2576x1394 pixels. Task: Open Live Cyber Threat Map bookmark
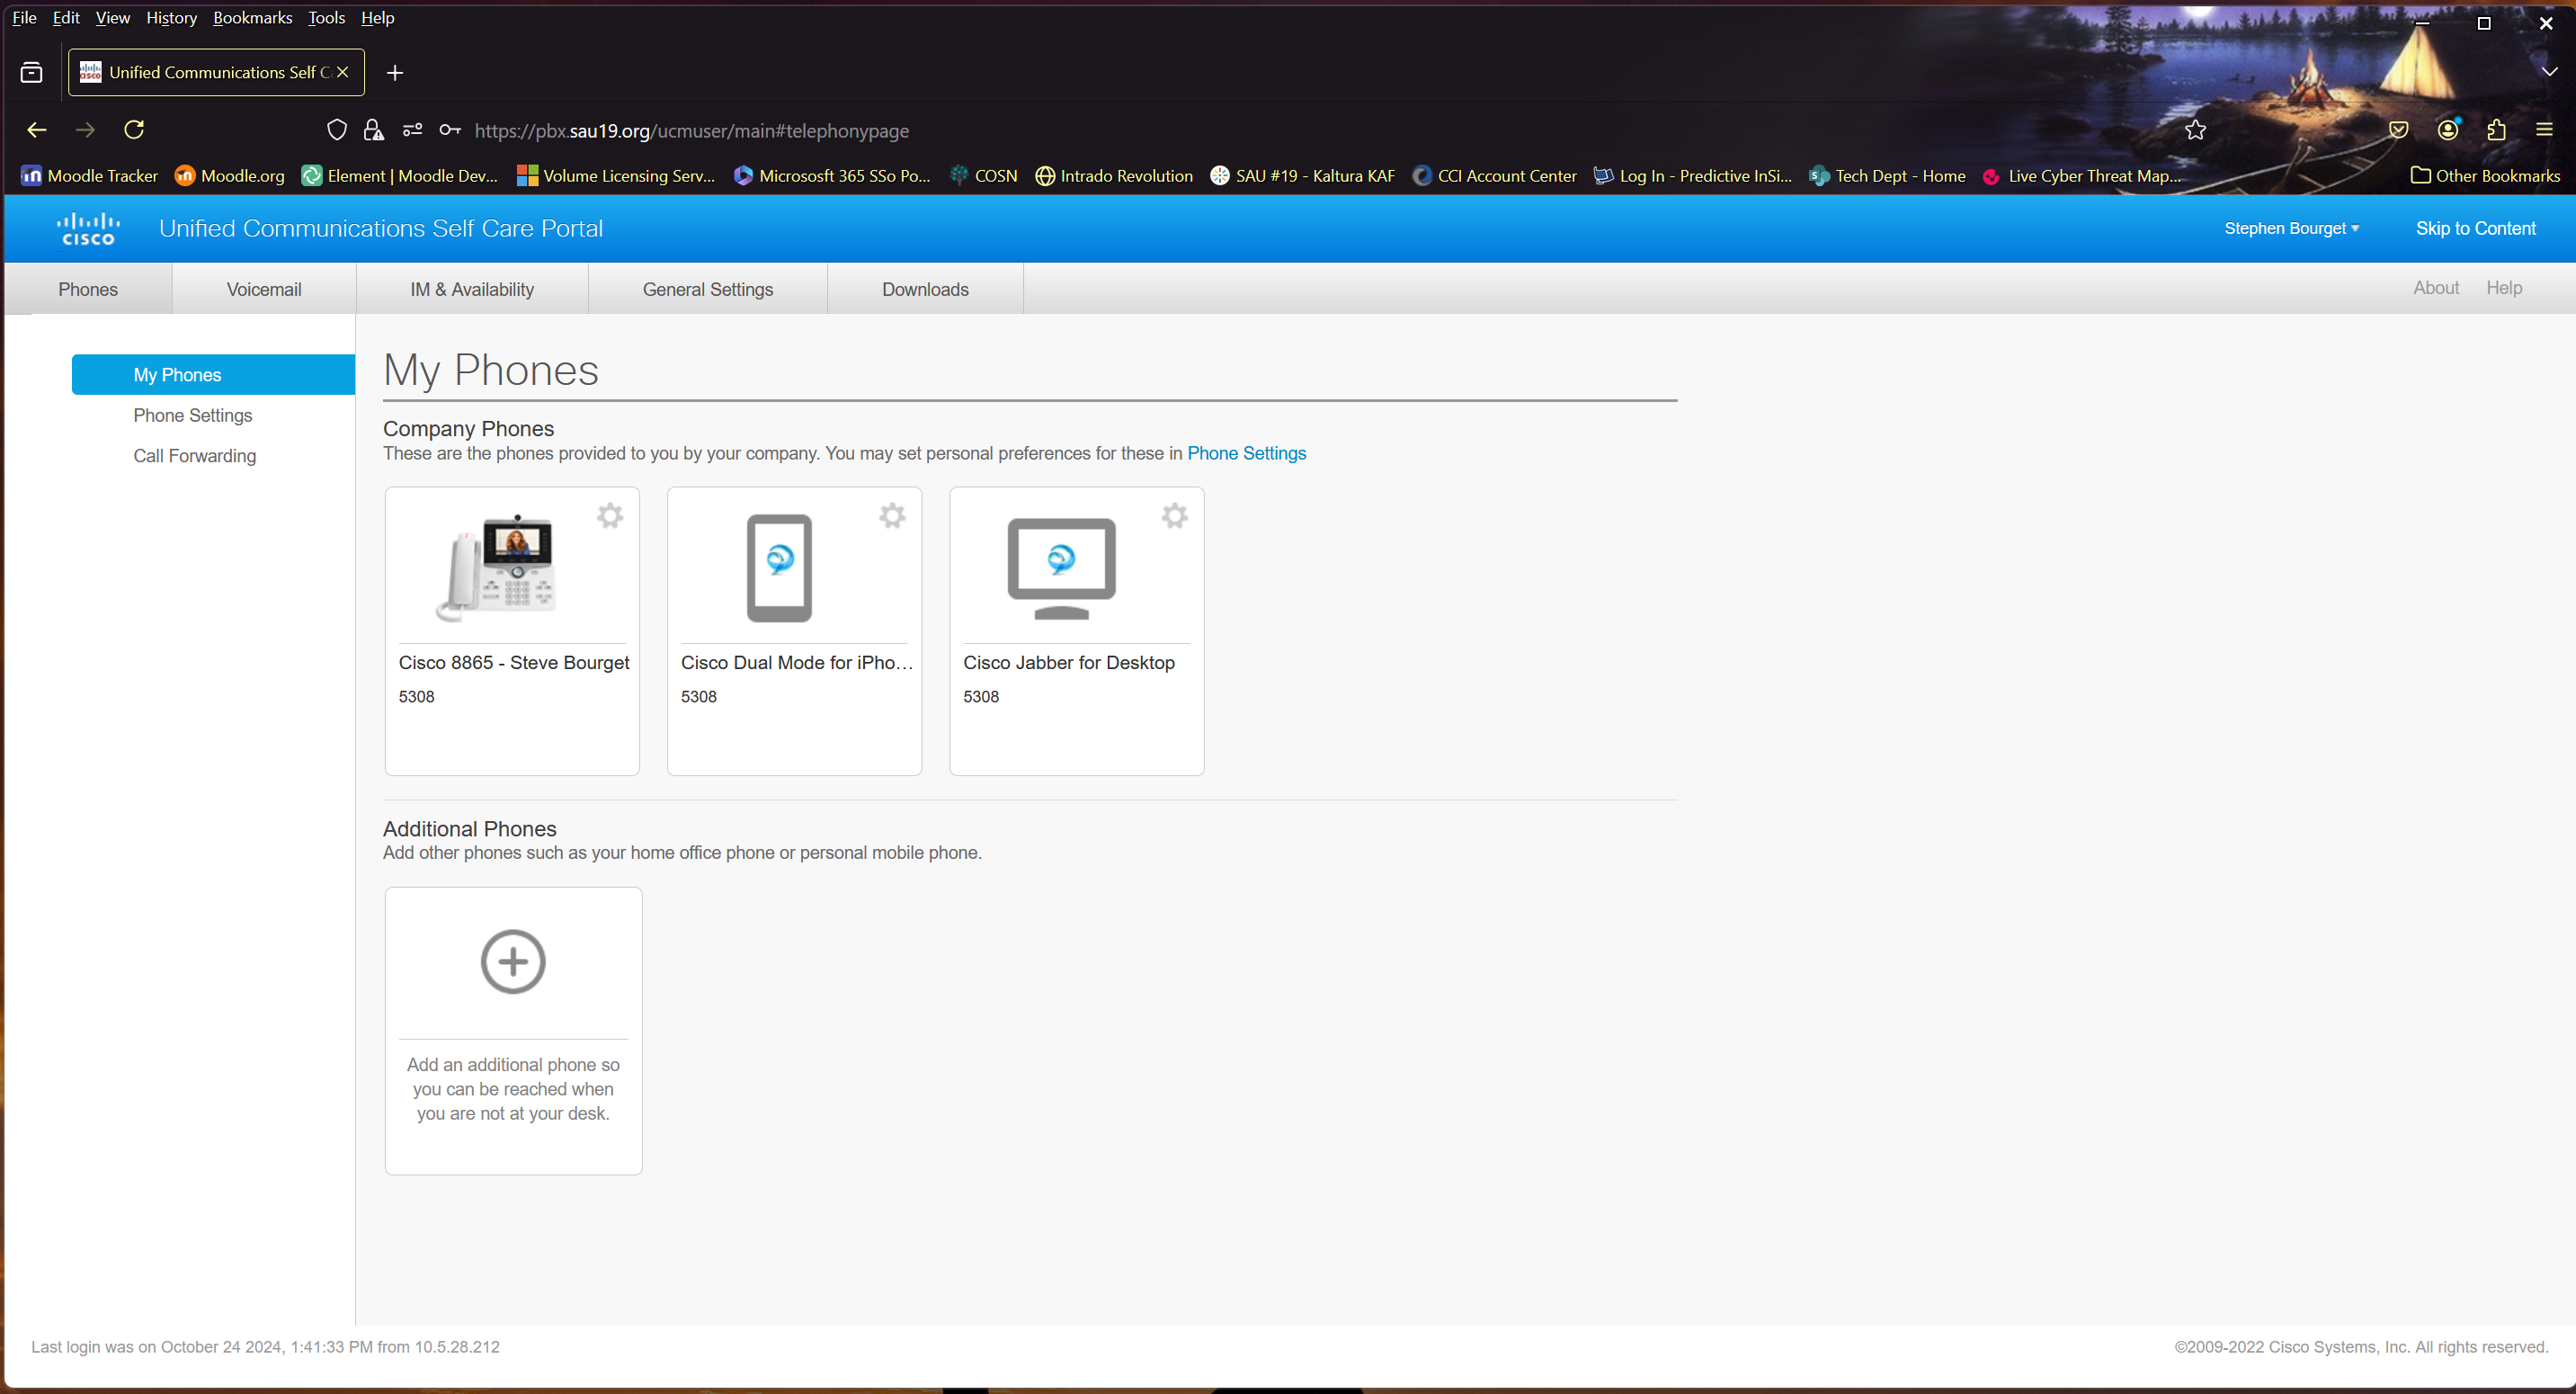2082,176
